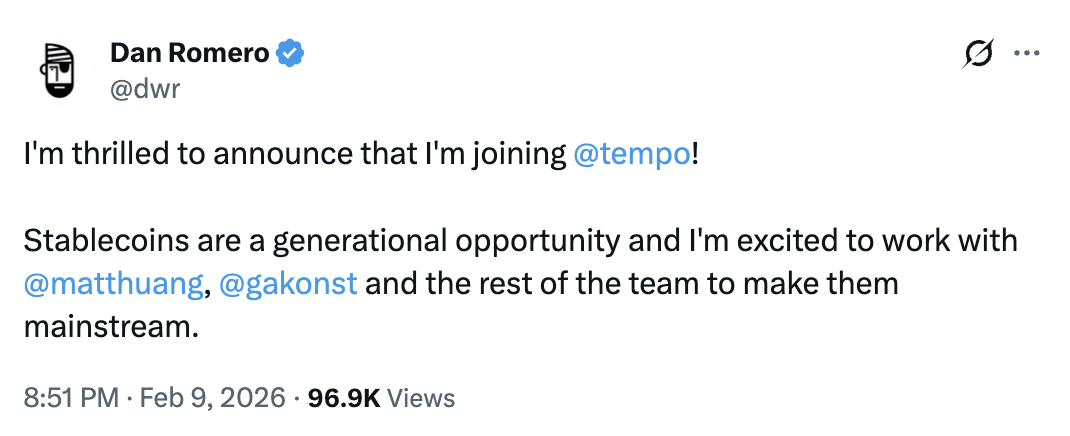Image resolution: width=1070 pixels, height=436 pixels.
Task: Click the 96.9K view count
Action: click(343, 398)
